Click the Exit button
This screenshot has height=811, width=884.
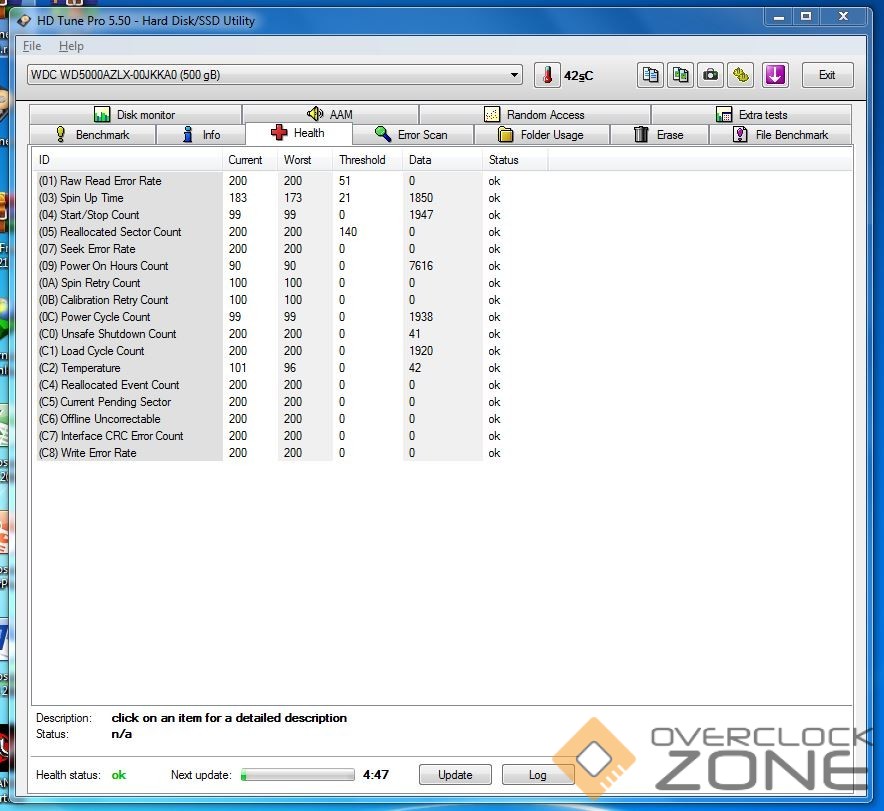pos(827,75)
